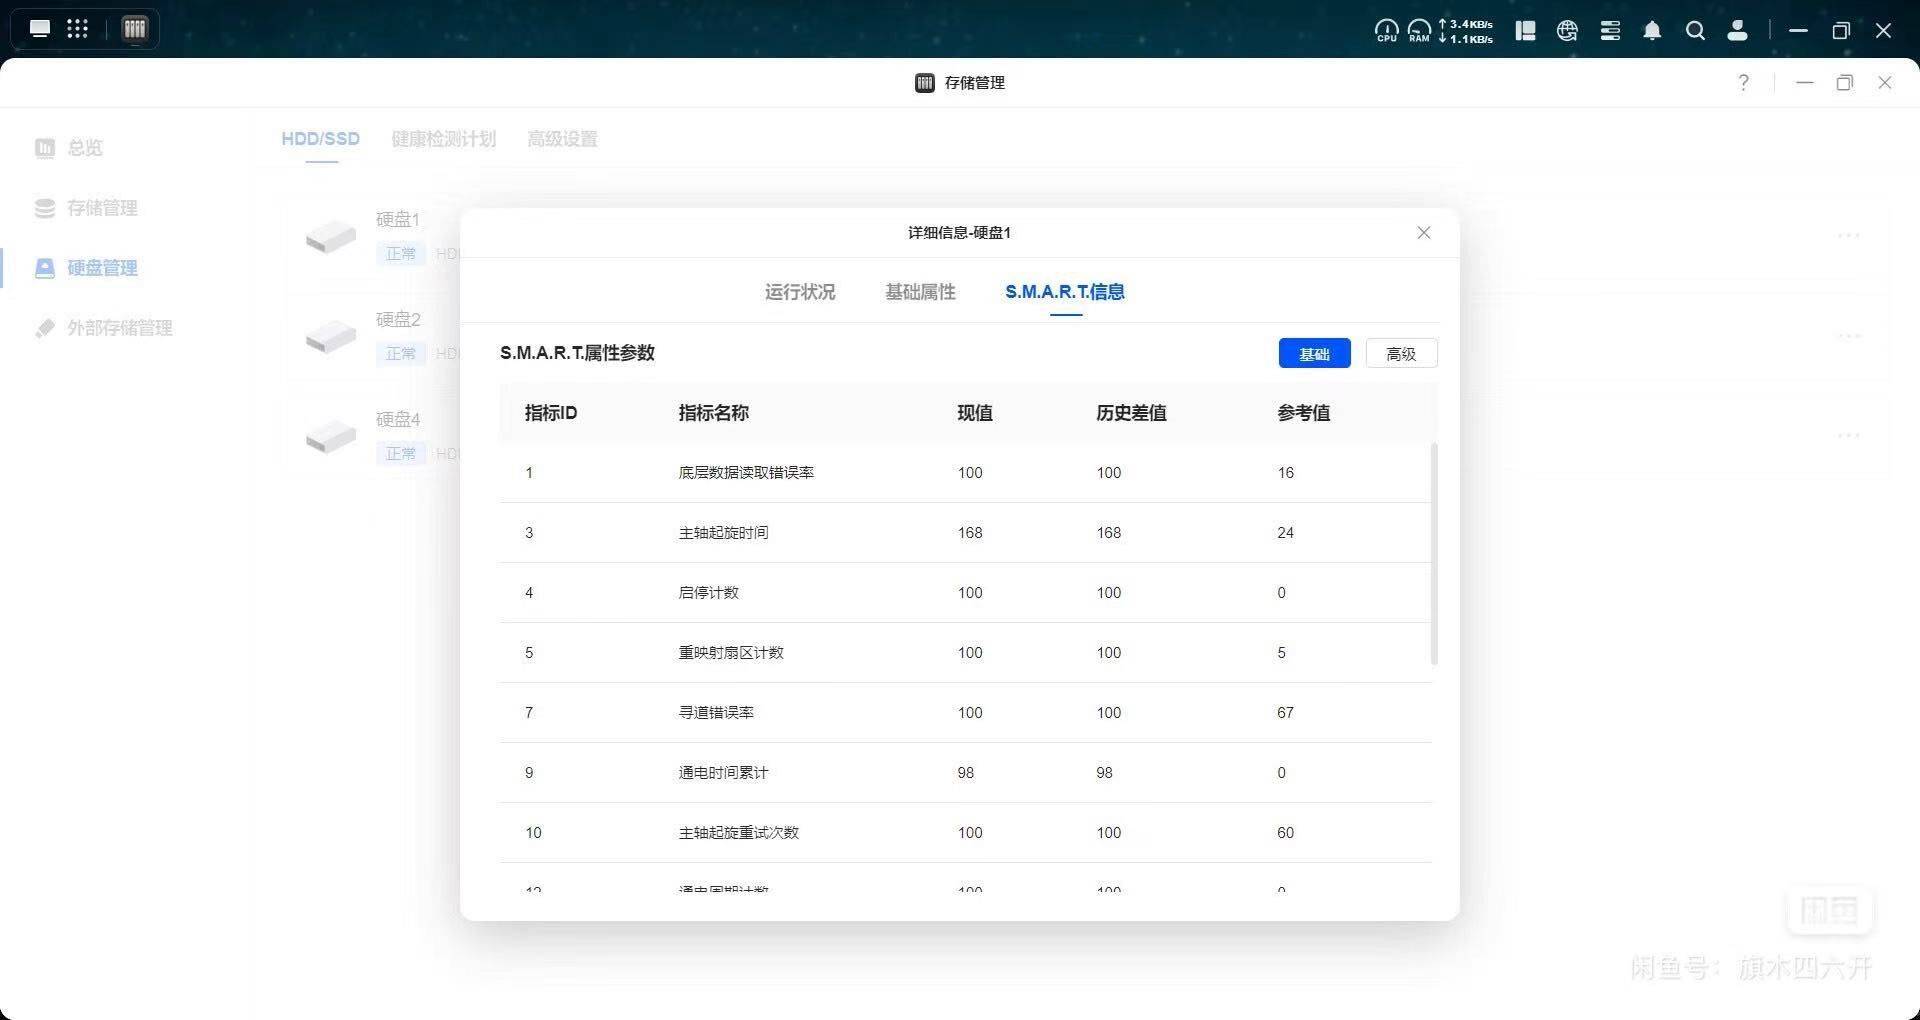
Task: Open global search from the system tray
Action: pyautogui.click(x=1696, y=31)
